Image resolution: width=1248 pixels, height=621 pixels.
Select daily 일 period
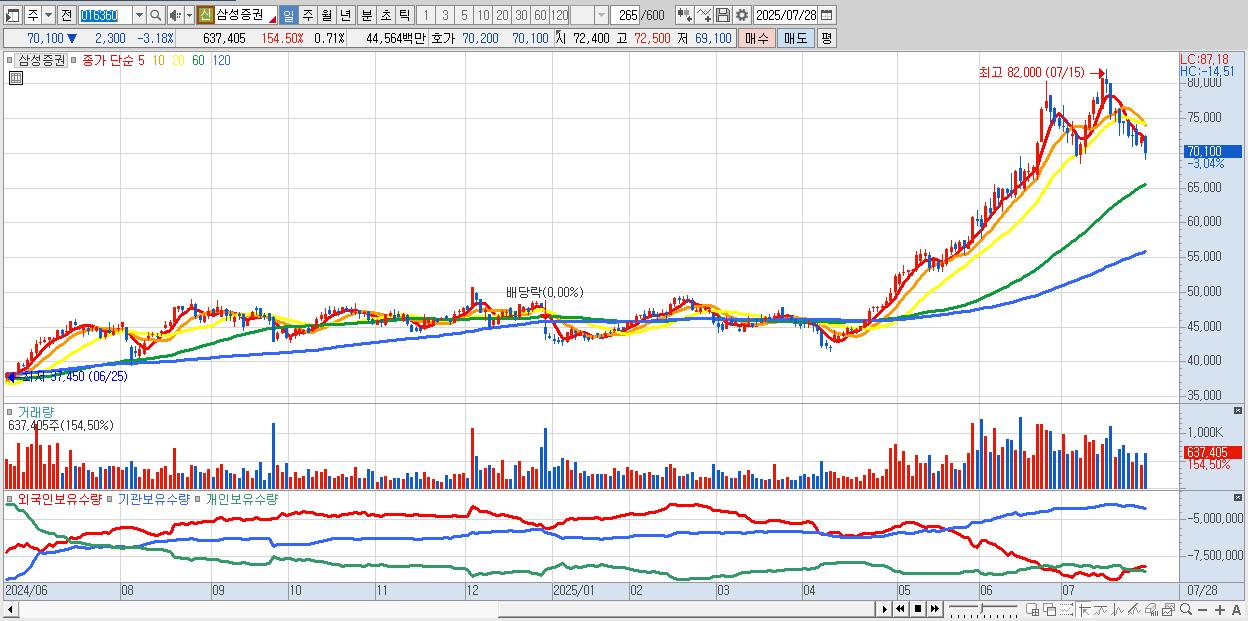point(288,15)
